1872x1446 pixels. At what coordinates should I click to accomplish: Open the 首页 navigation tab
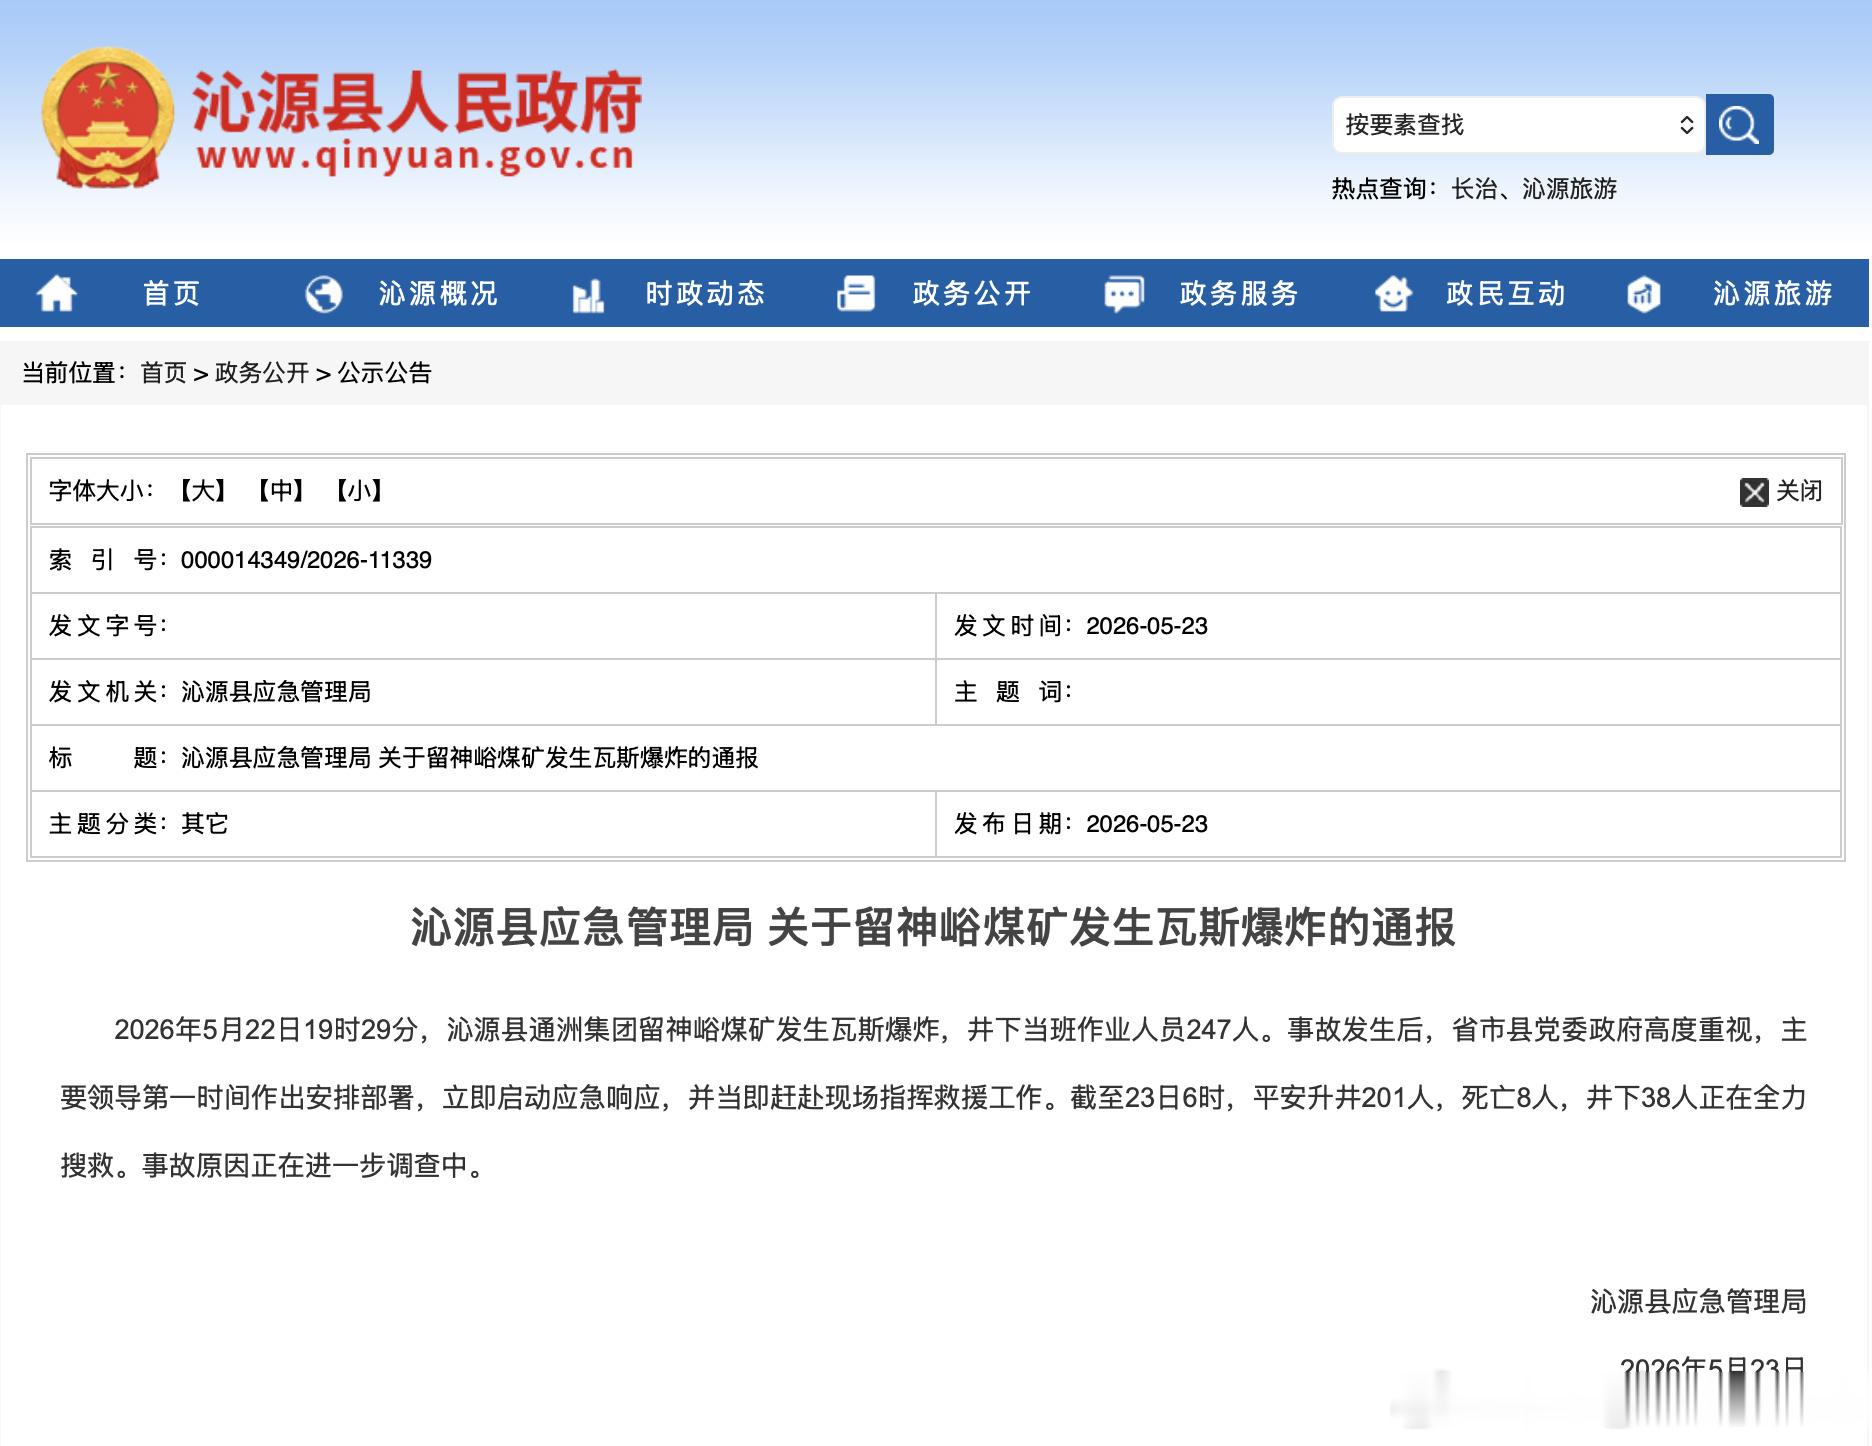(172, 294)
